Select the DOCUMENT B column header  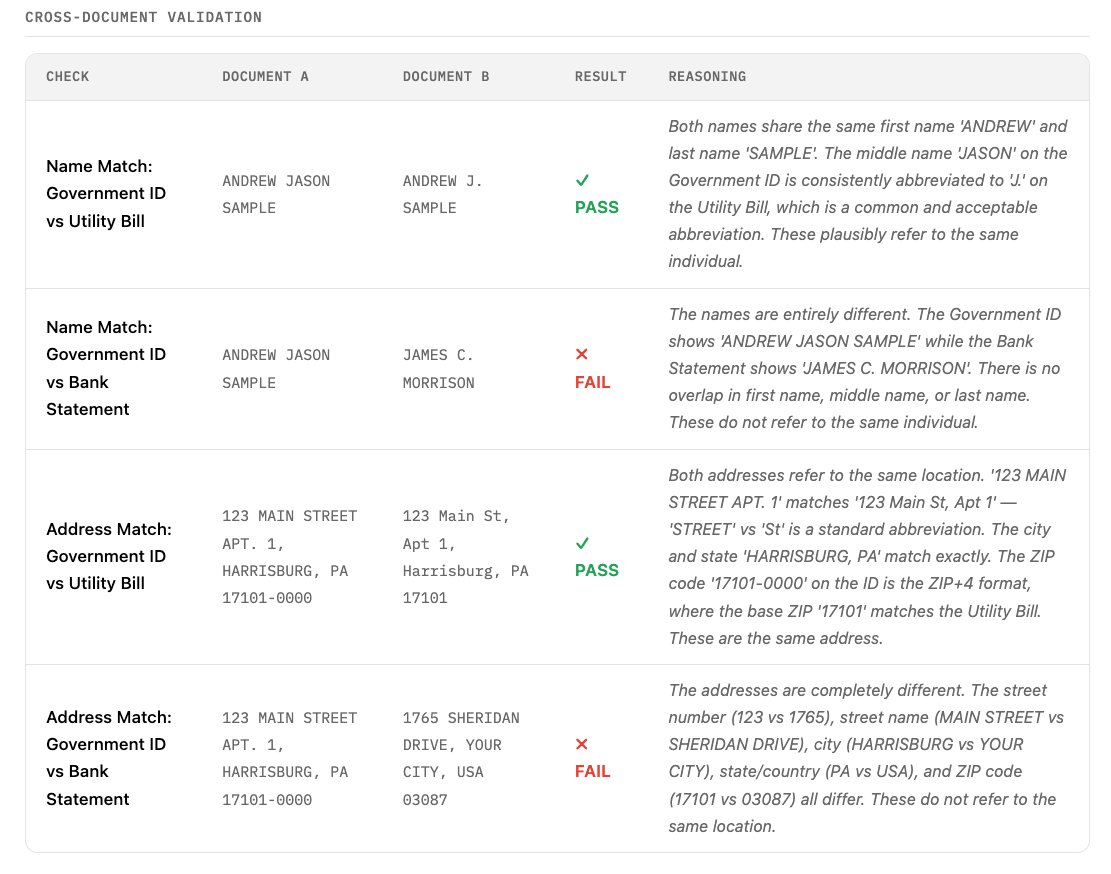(x=445, y=77)
